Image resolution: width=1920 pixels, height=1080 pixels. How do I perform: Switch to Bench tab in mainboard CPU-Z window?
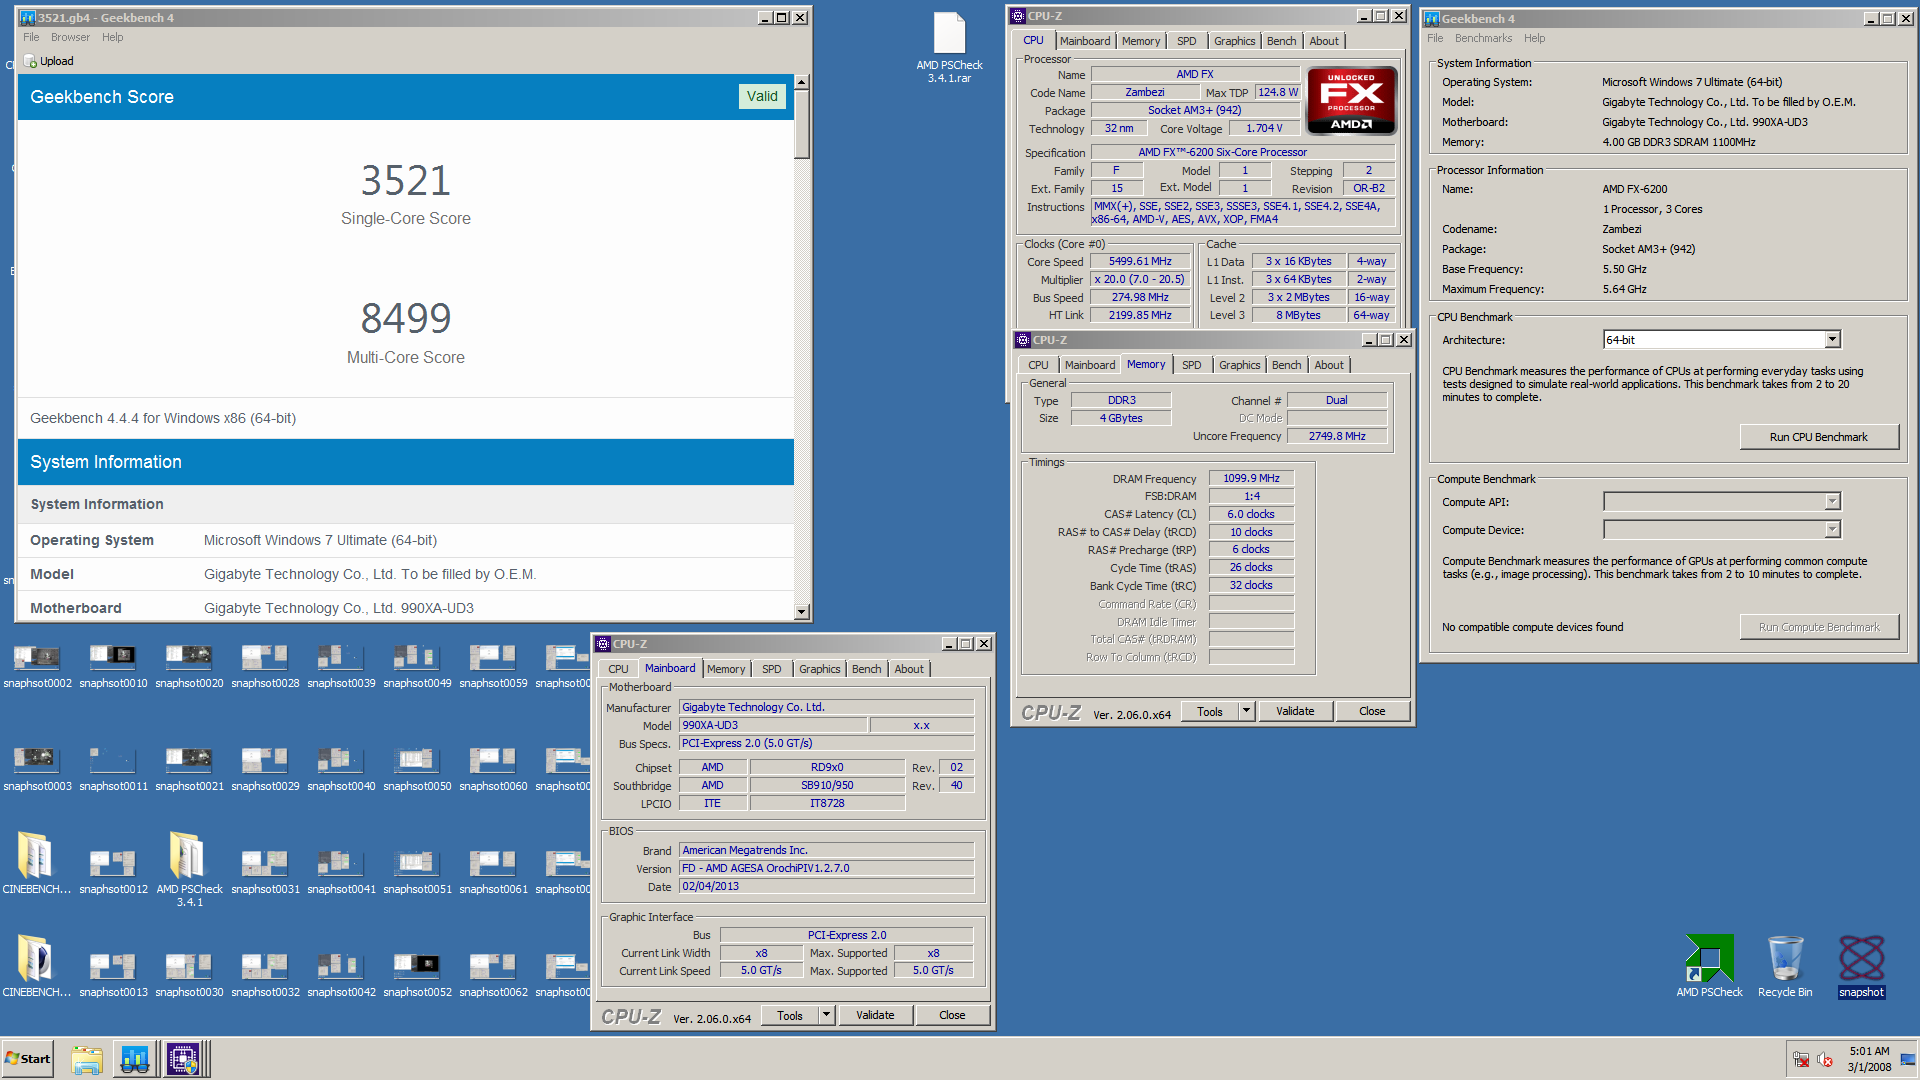coord(866,669)
